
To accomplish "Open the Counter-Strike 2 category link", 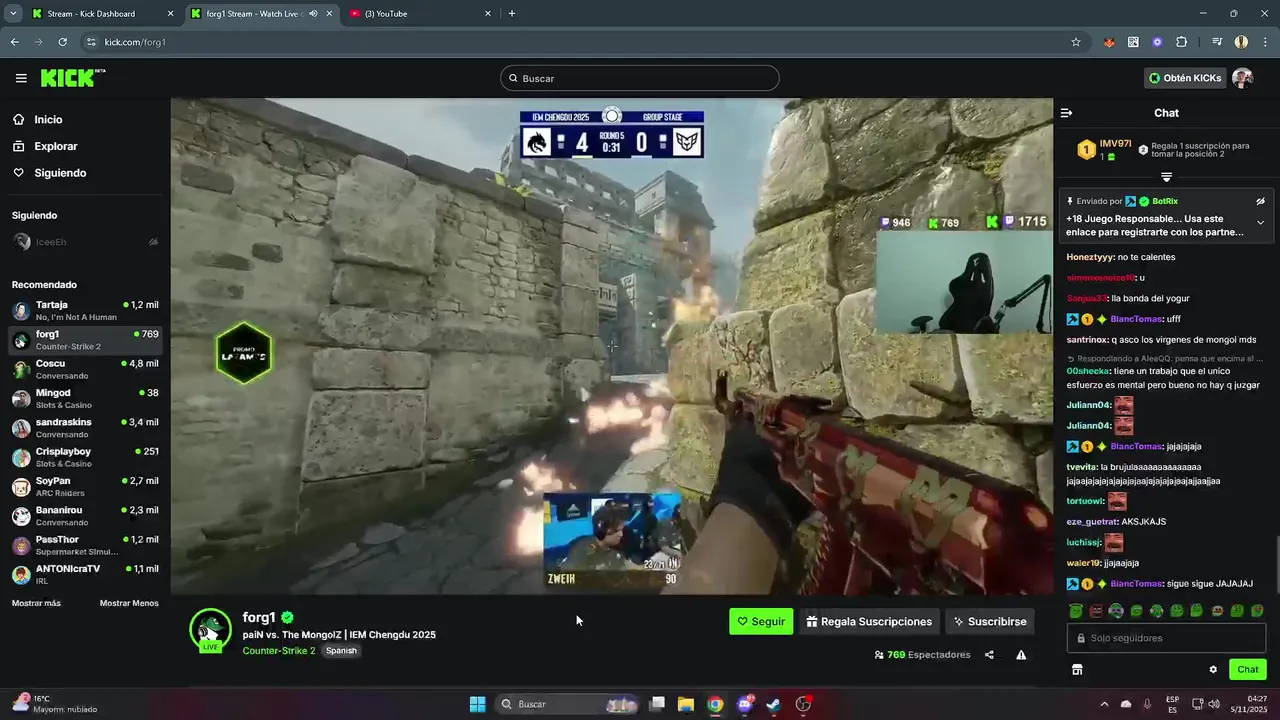I will (x=278, y=650).
